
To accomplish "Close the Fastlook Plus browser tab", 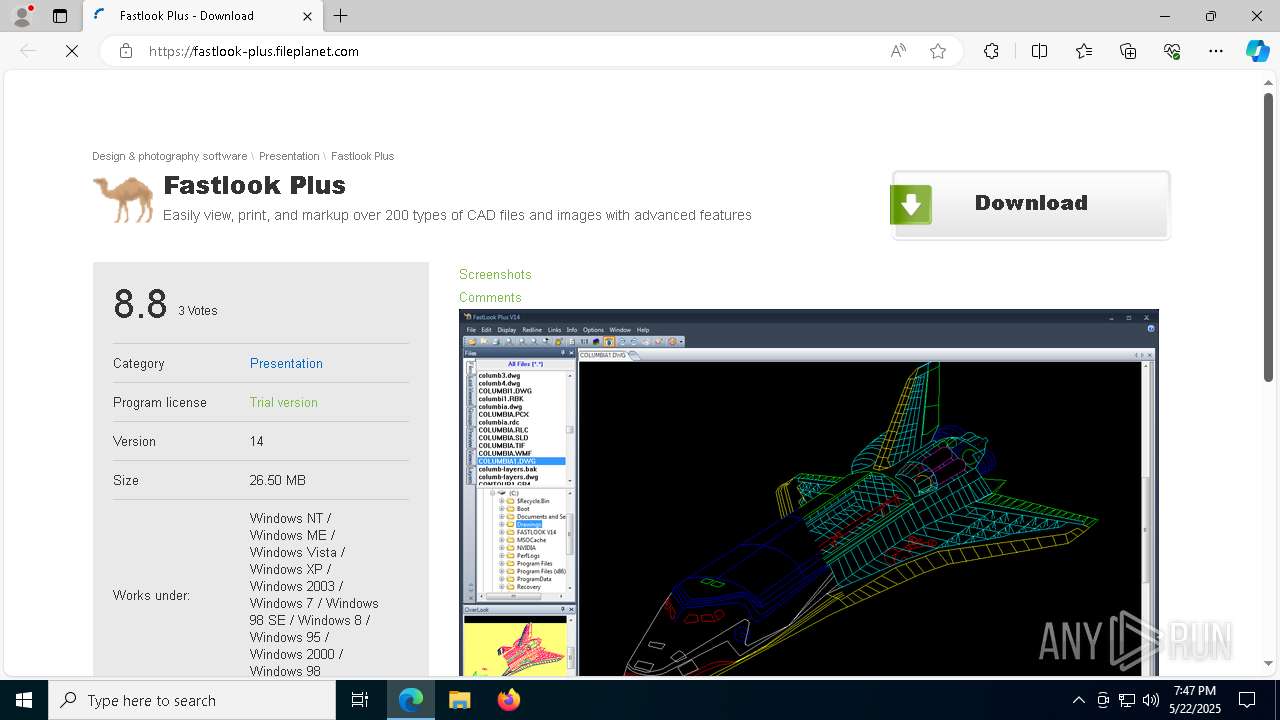I will (307, 16).
